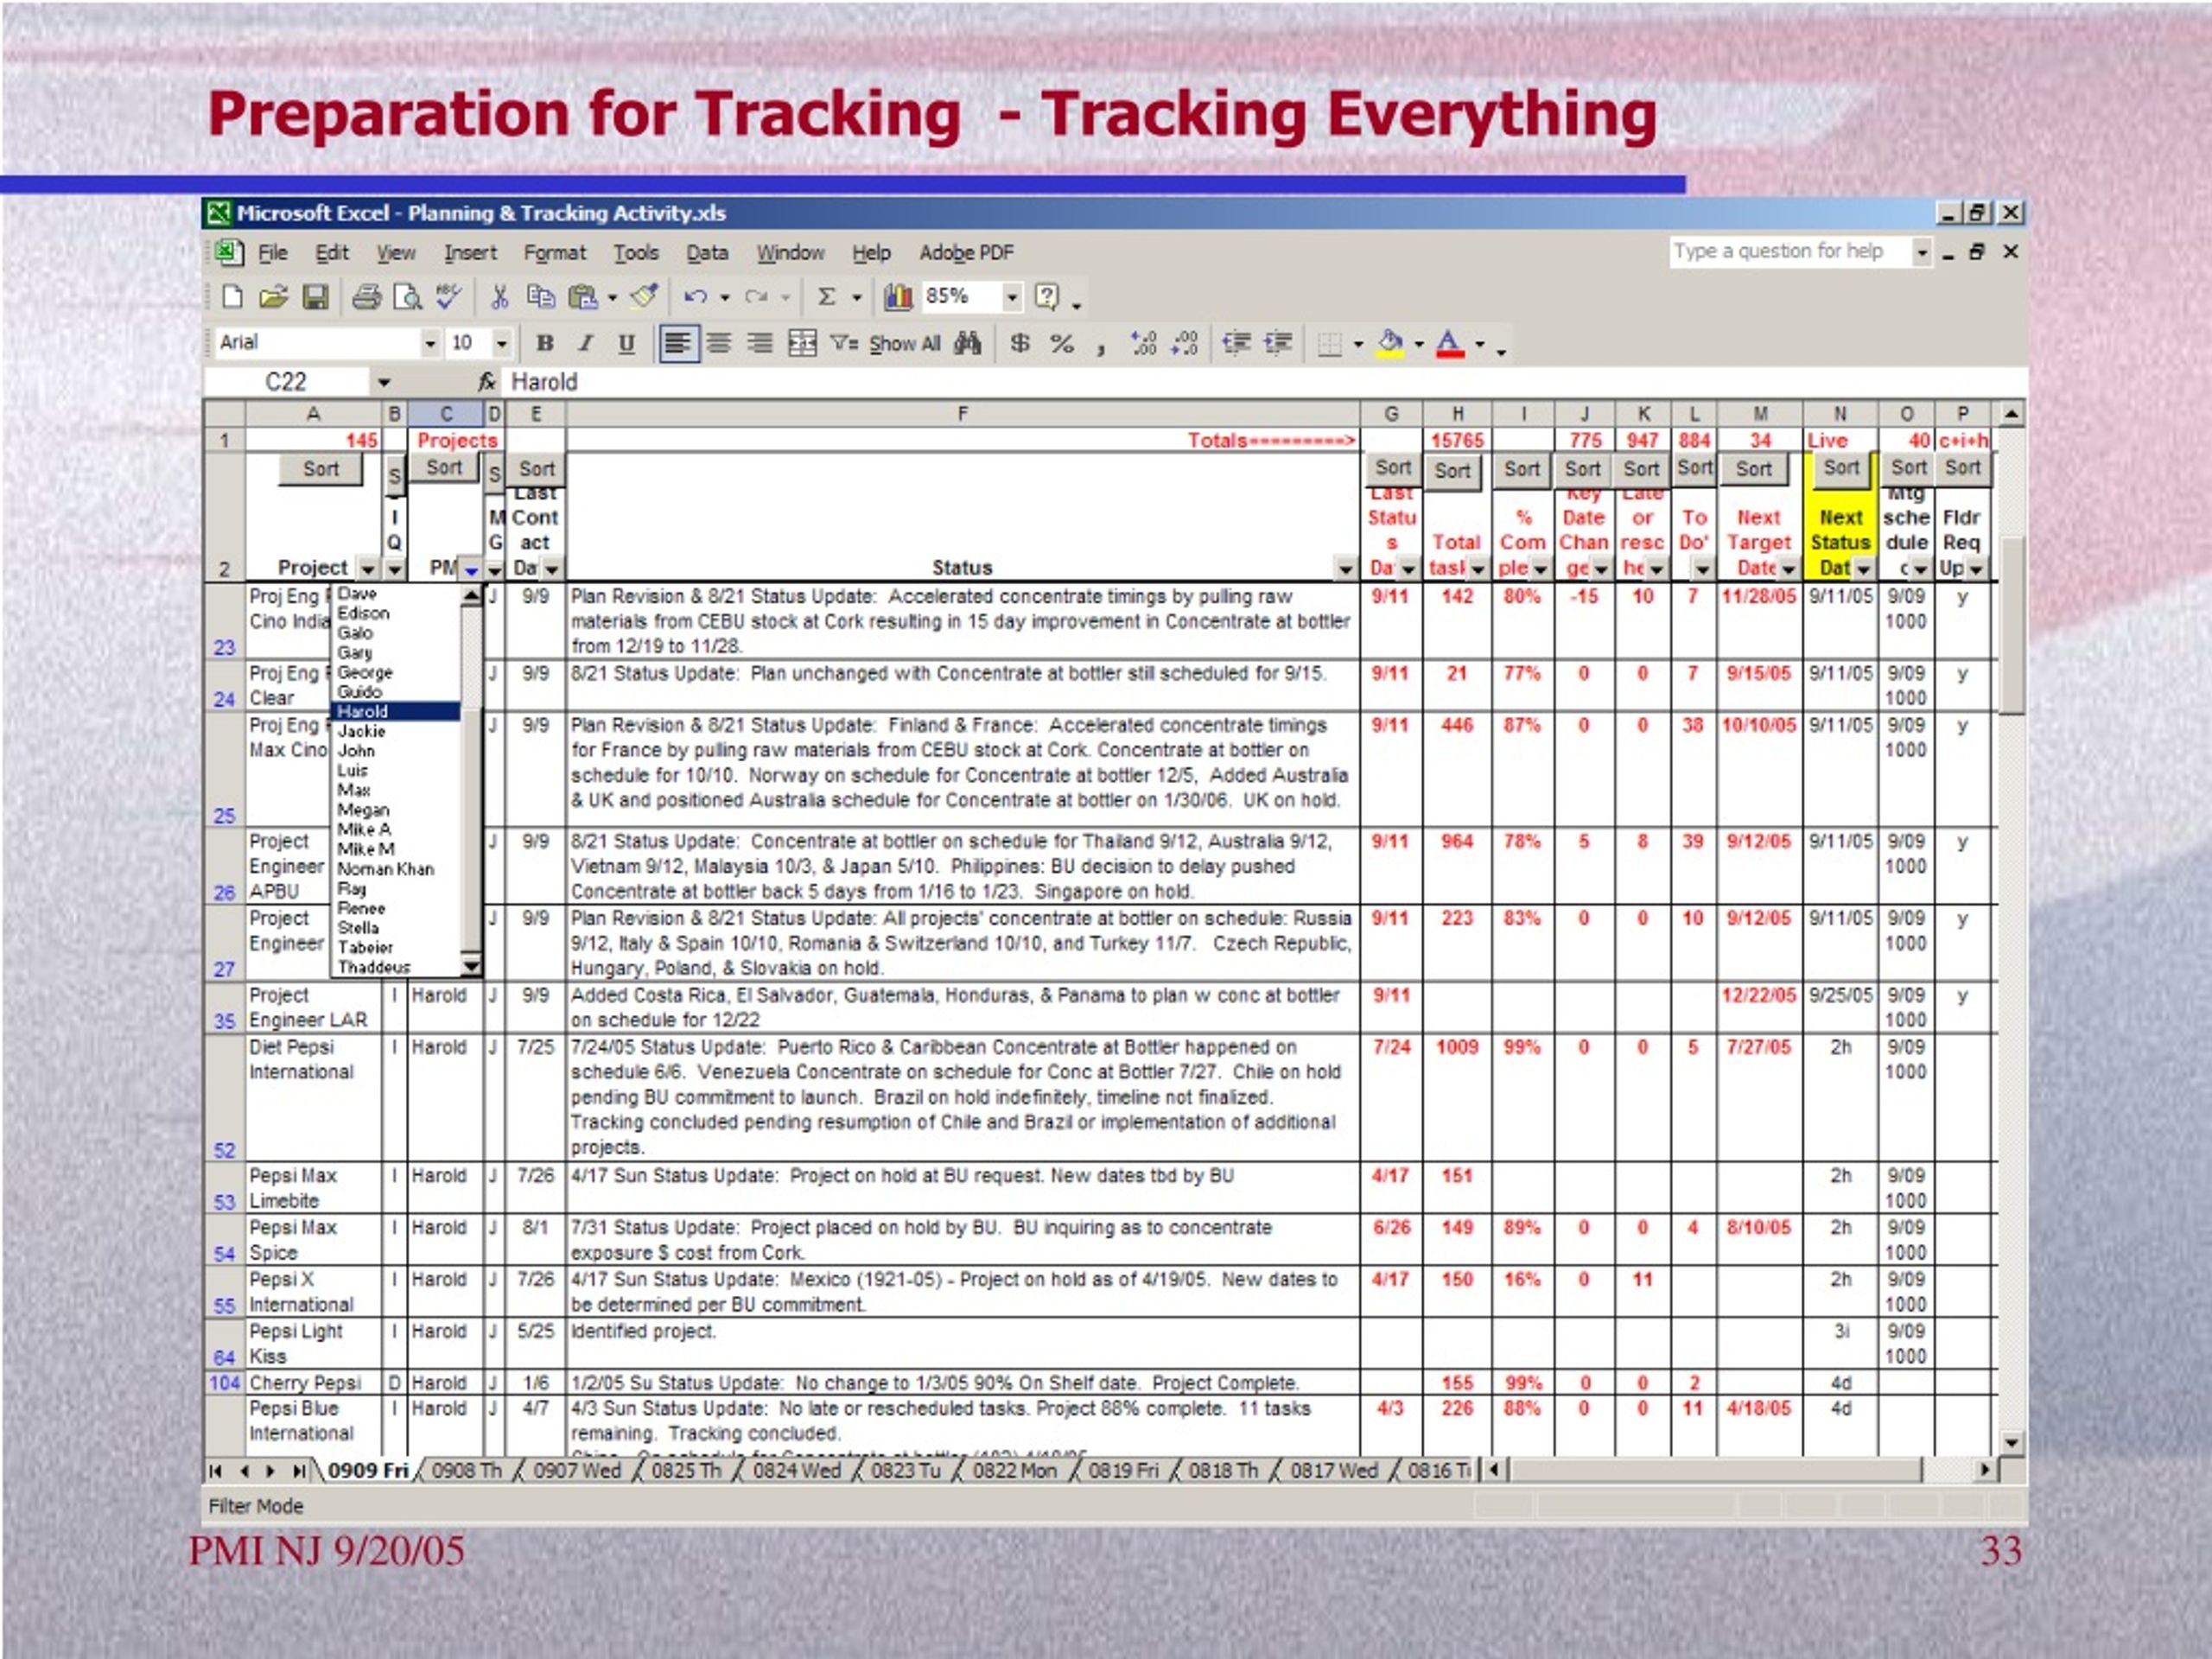
Task: Open the font size 10 dropdown
Action: pos(502,344)
